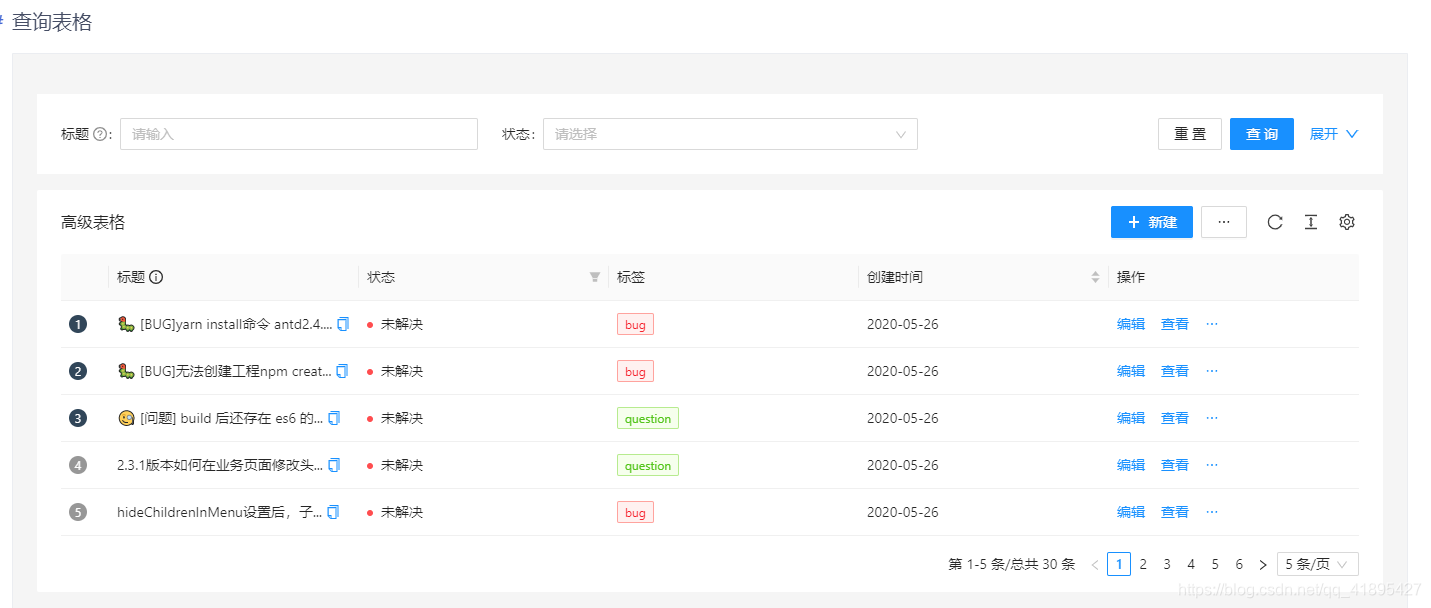Click 编辑 link in row 2

tap(1131, 371)
